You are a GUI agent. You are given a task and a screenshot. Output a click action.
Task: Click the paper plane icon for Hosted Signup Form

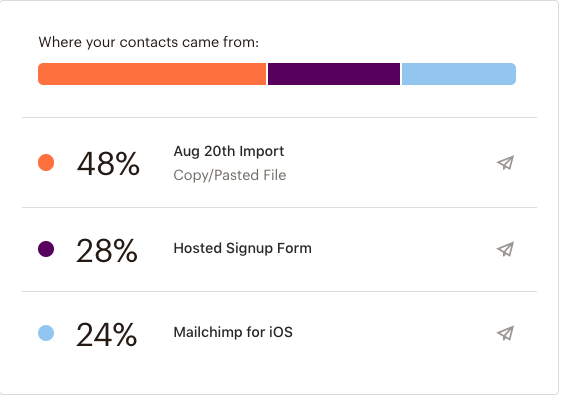coord(505,249)
